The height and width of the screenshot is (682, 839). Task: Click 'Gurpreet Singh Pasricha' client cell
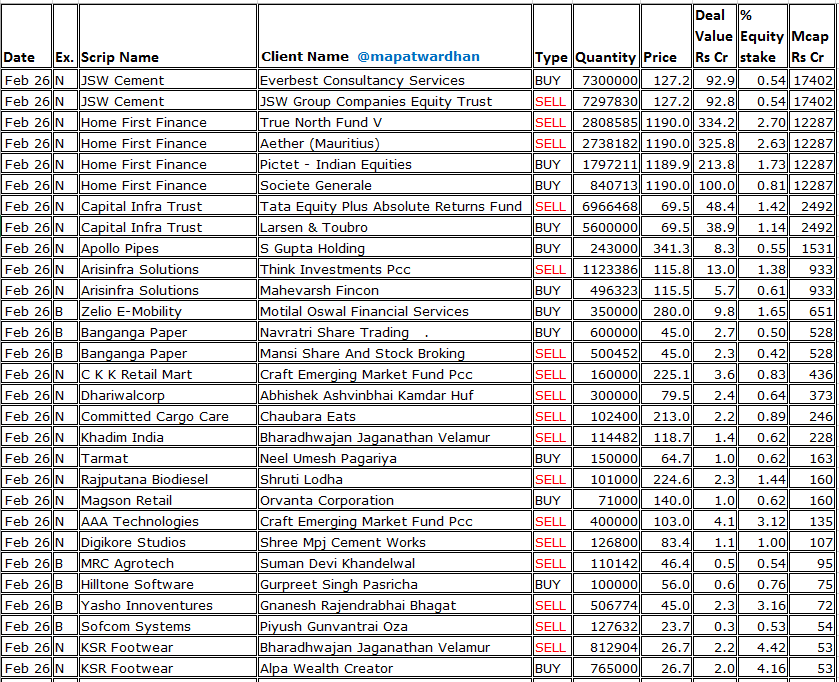tap(395, 584)
